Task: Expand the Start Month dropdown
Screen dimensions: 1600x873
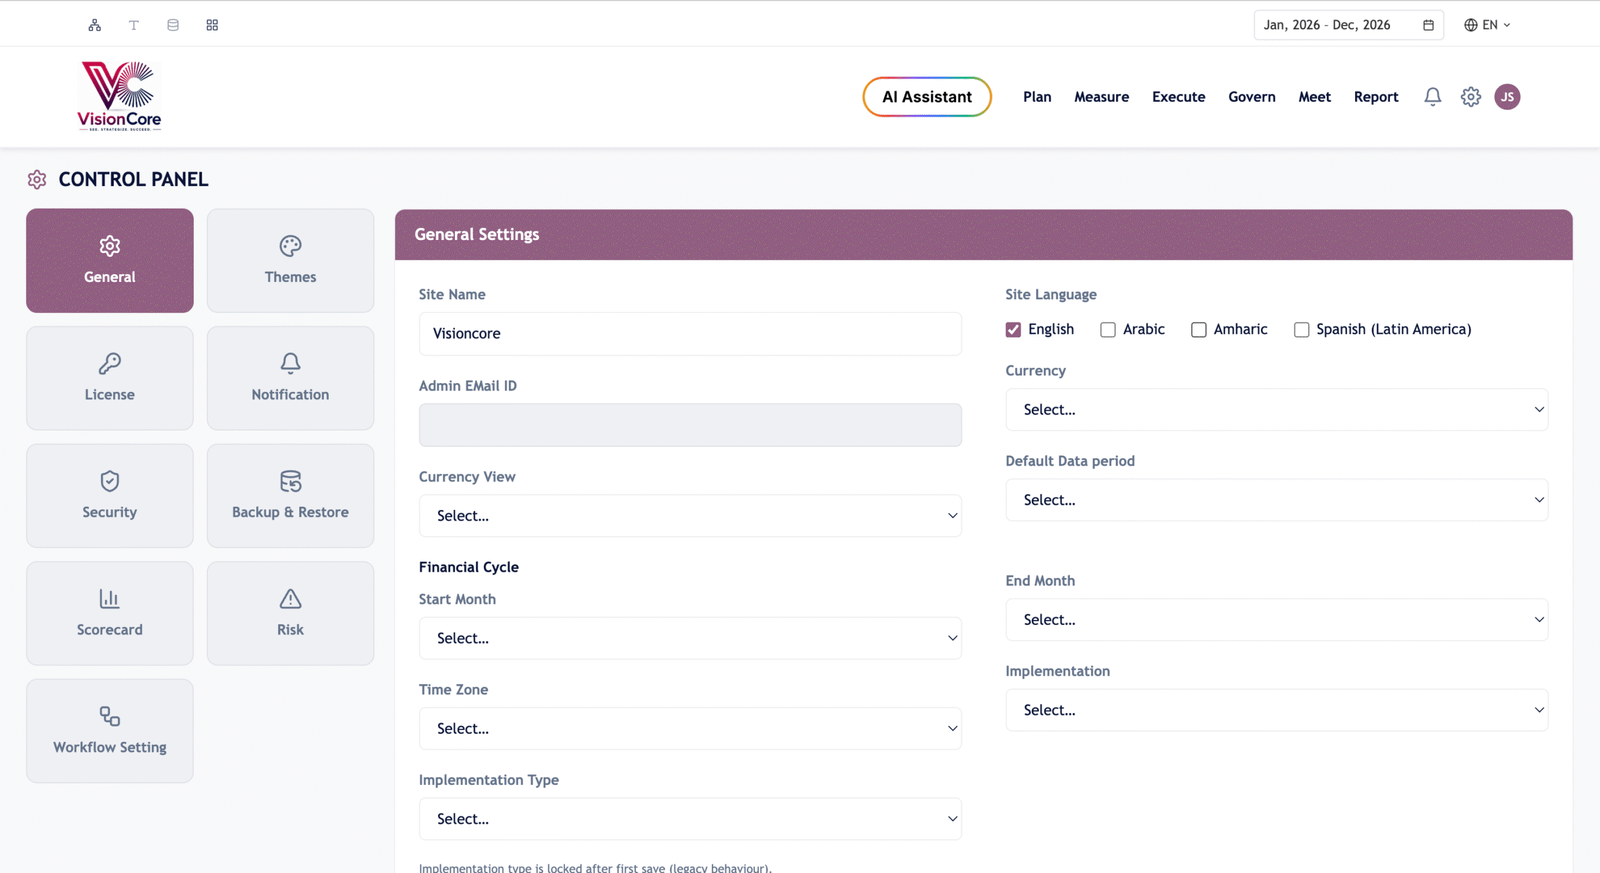Action: (690, 638)
